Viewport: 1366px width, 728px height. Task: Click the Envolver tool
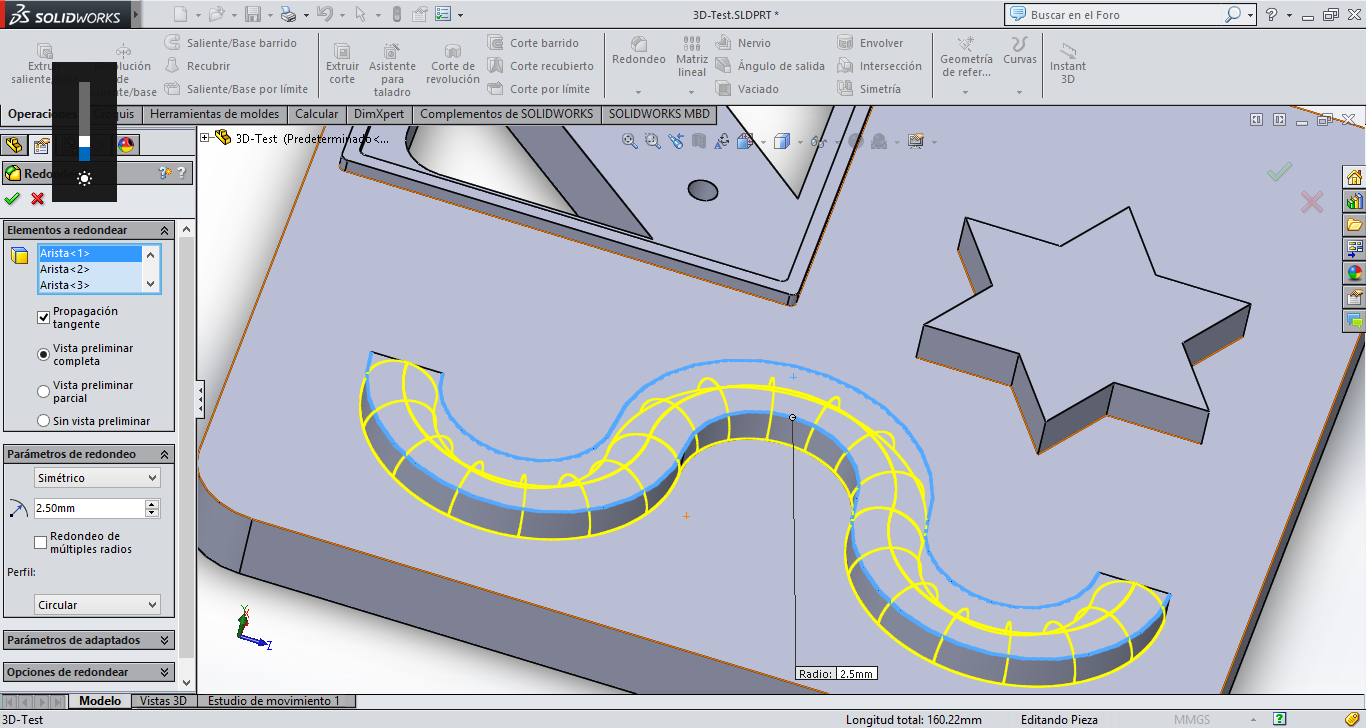(x=870, y=43)
